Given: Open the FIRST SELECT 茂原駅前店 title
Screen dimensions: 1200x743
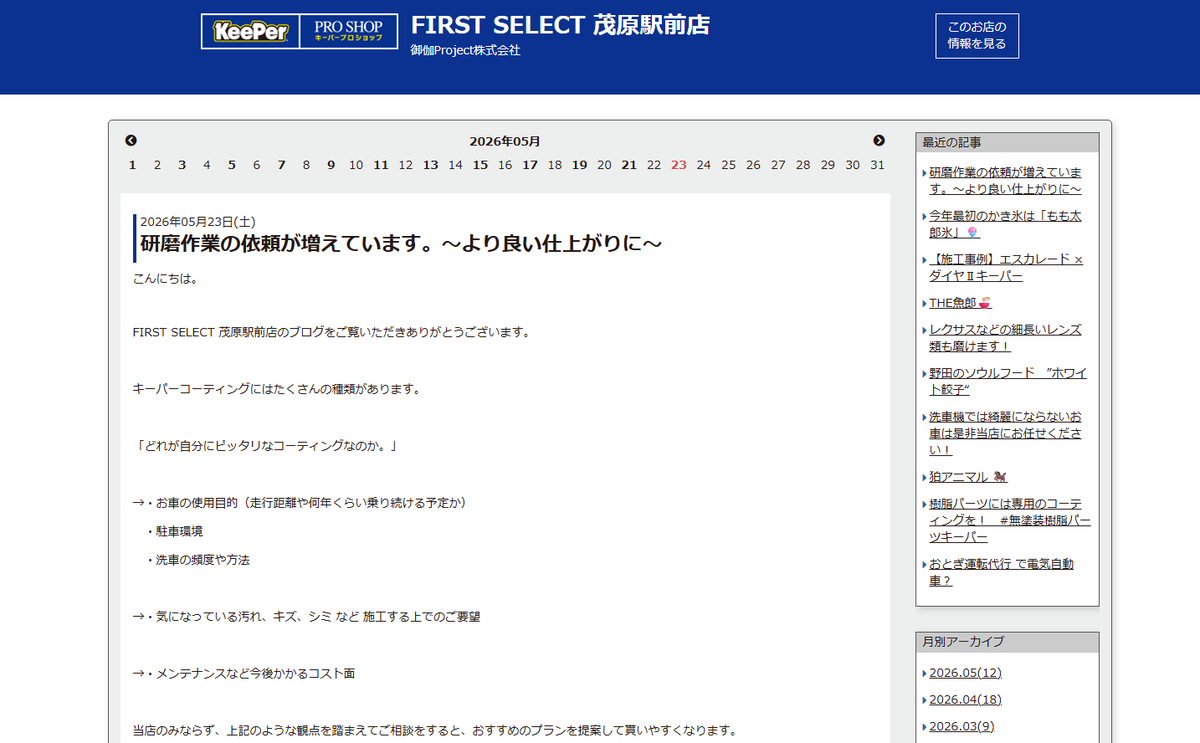Looking at the screenshot, I should click(560, 25).
